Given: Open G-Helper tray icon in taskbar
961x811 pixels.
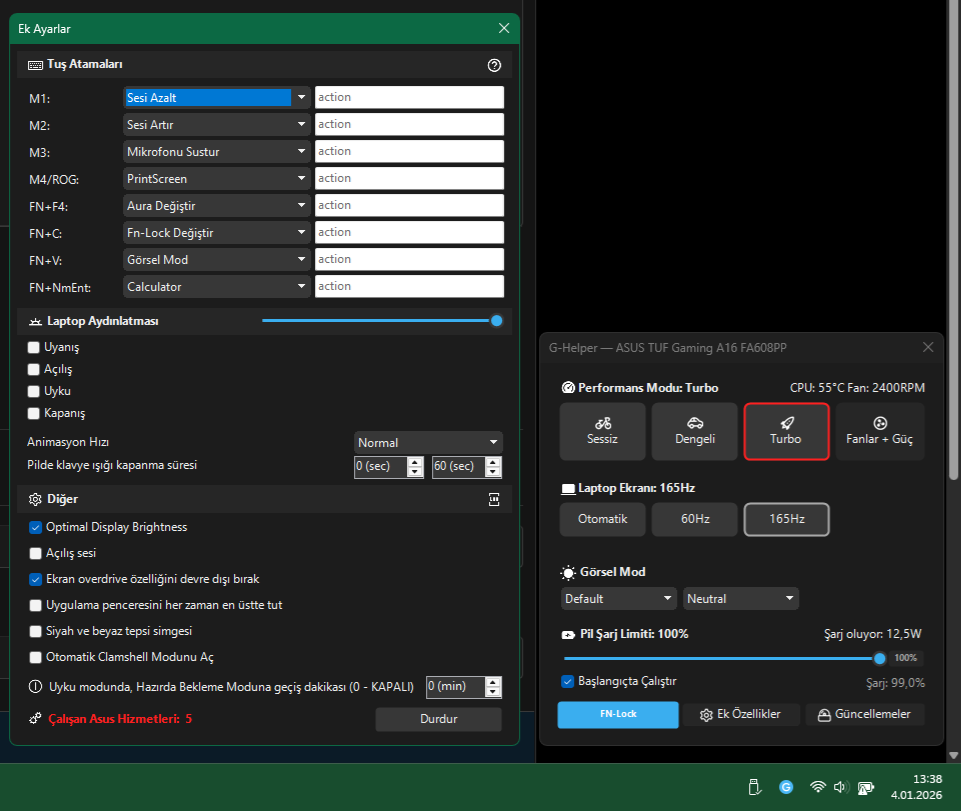Looking at the screenshot, I should (x=786, y=787).
